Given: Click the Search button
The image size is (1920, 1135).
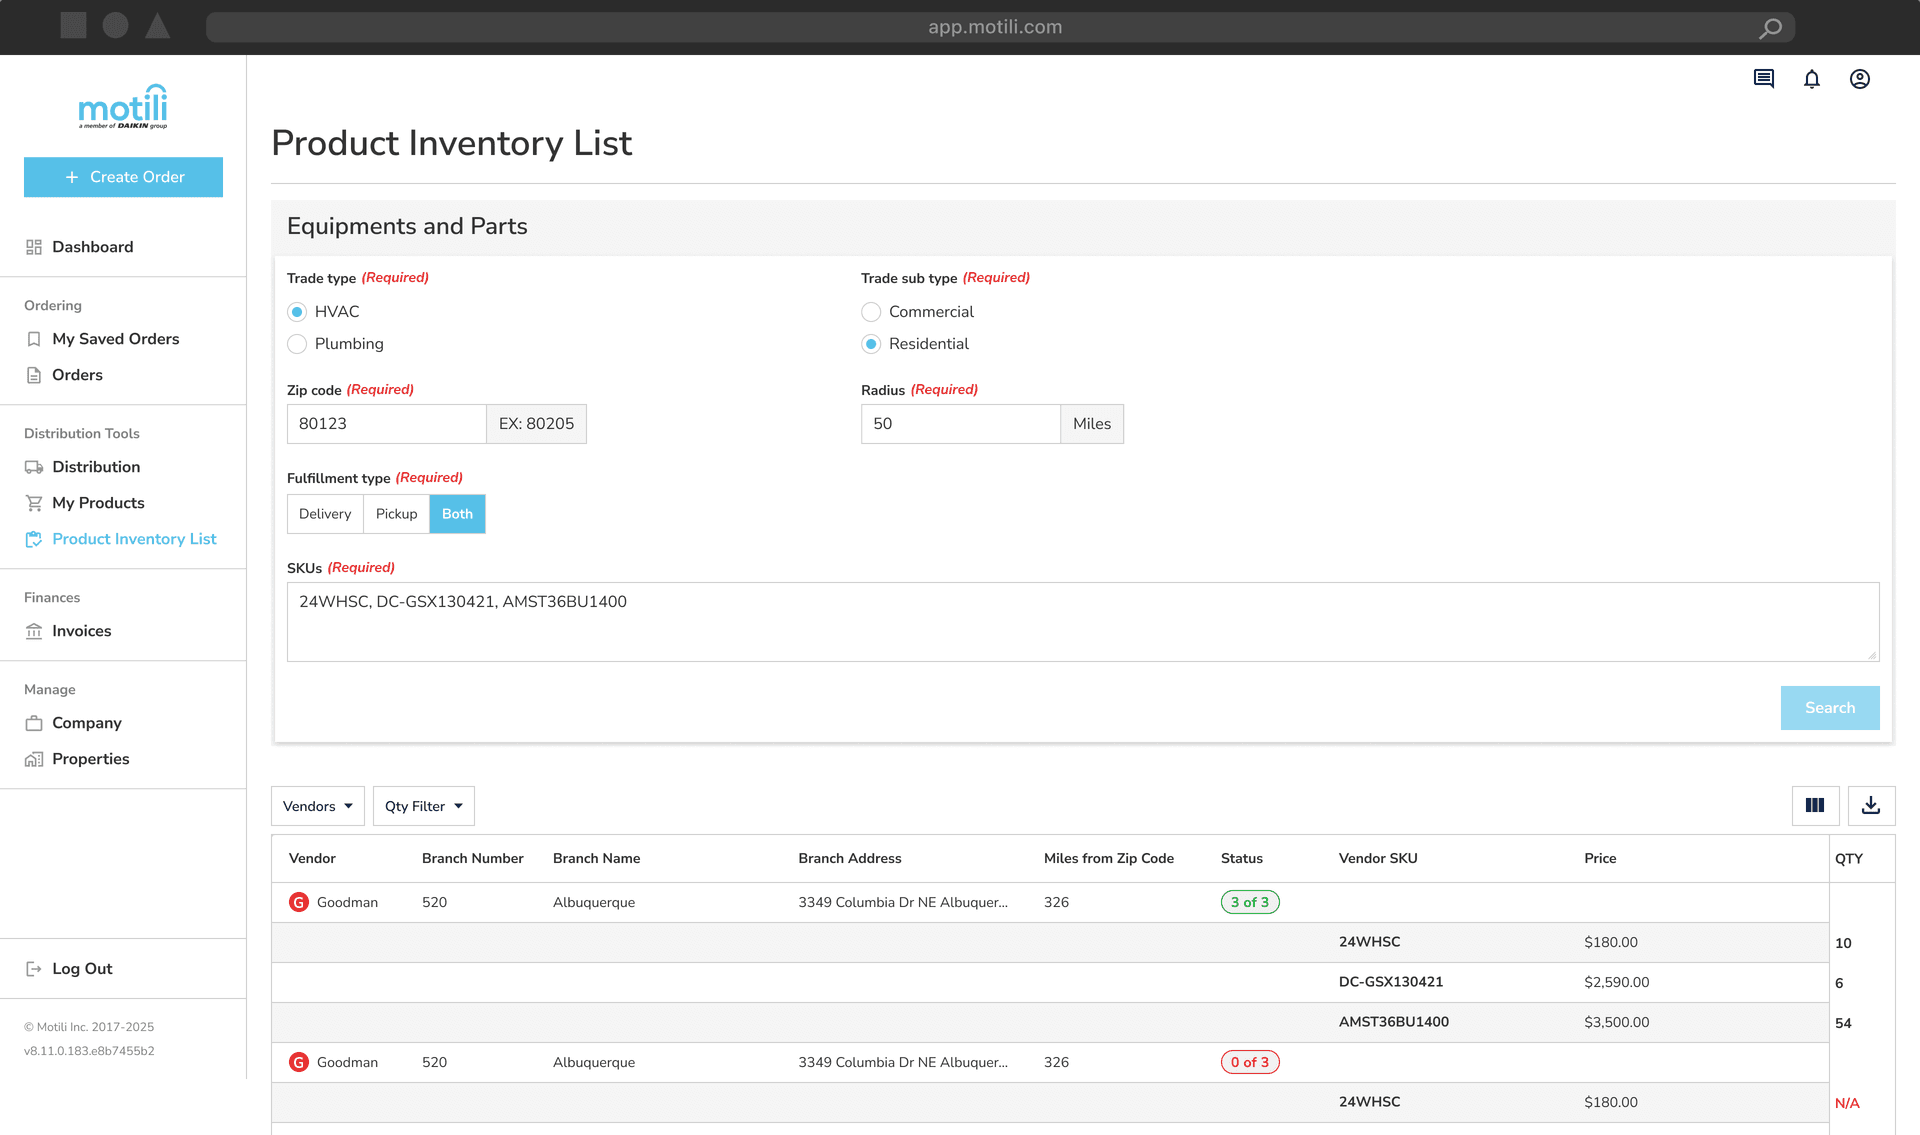Looking at the screenshot, I should (1829, 707).
